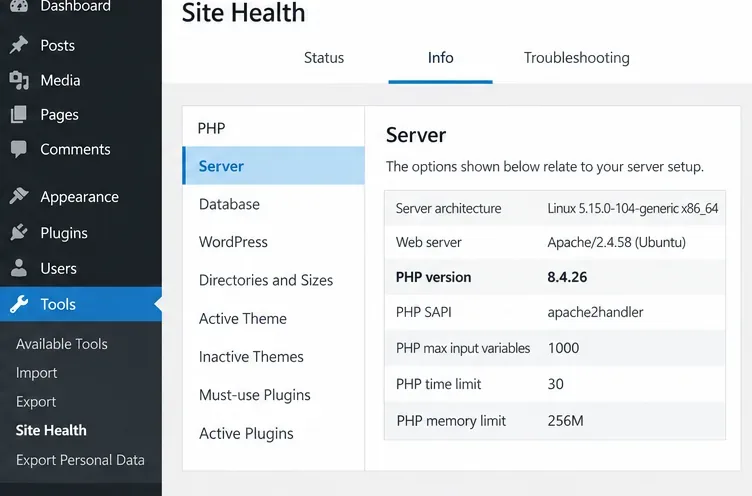Screen dimensions: 752x496
Task: Click the 8.4.26 version value
Action: pyautogui.click(x=567, y=277)
